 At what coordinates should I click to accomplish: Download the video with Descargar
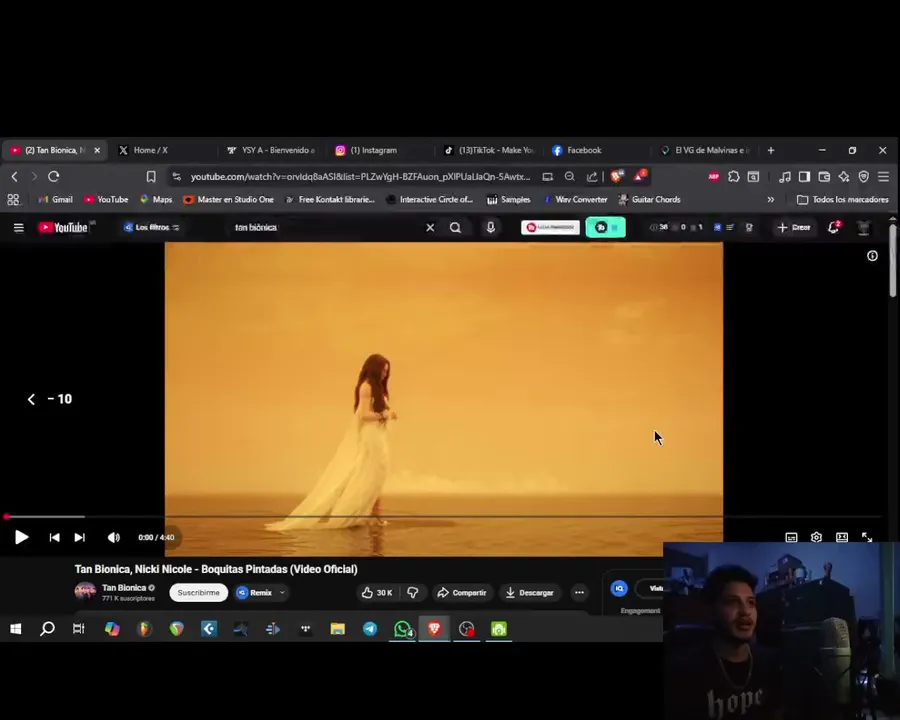pos(529,593)
